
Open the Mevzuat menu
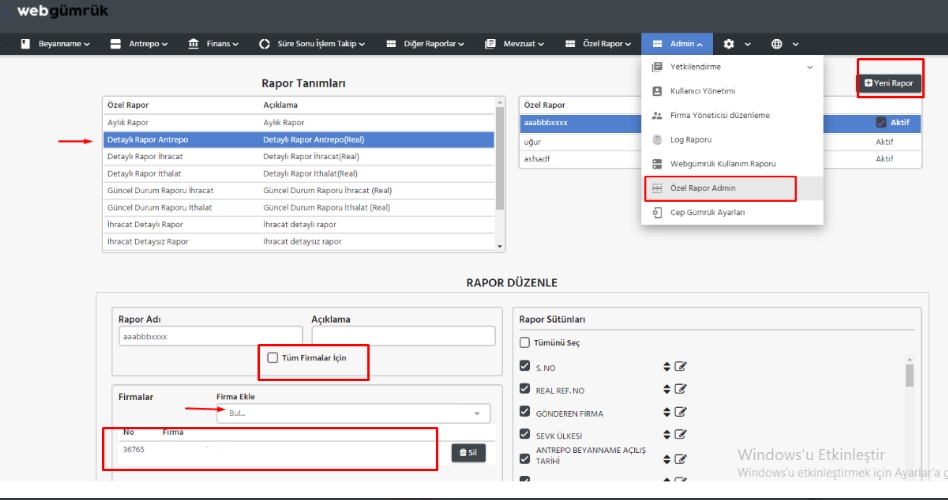[514, 44]
